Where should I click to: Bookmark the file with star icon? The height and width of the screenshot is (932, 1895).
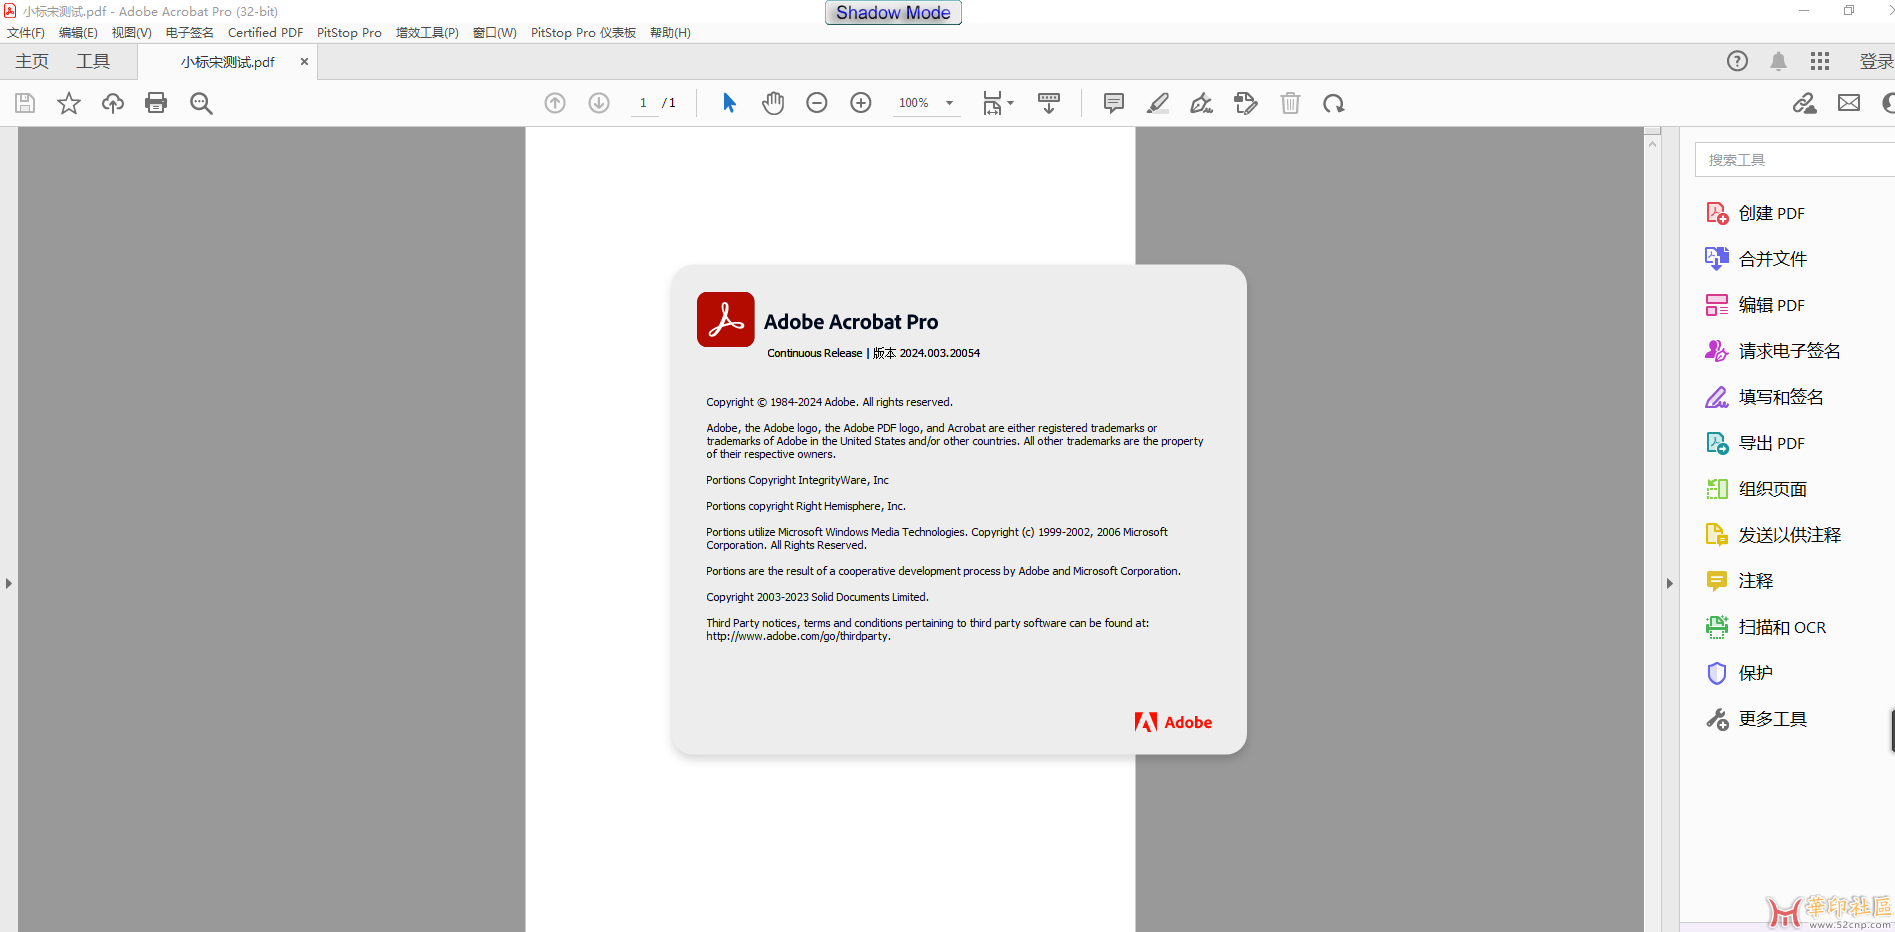pyautogui.click(x=69, y=103)
